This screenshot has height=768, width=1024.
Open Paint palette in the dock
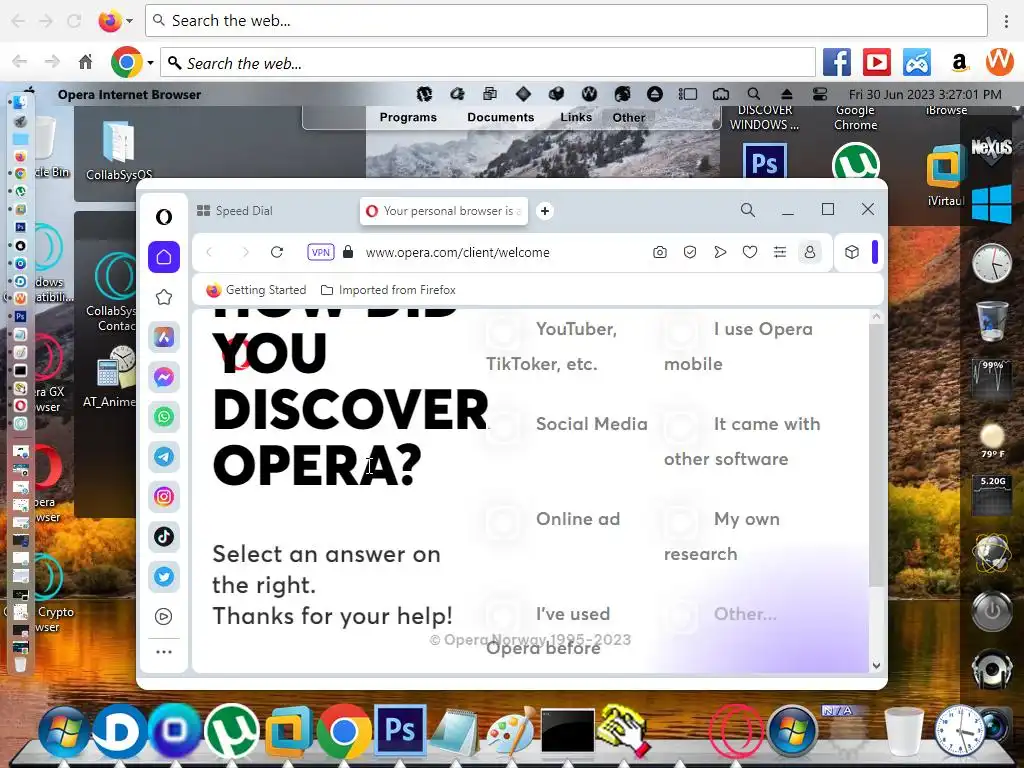point(512,731)
